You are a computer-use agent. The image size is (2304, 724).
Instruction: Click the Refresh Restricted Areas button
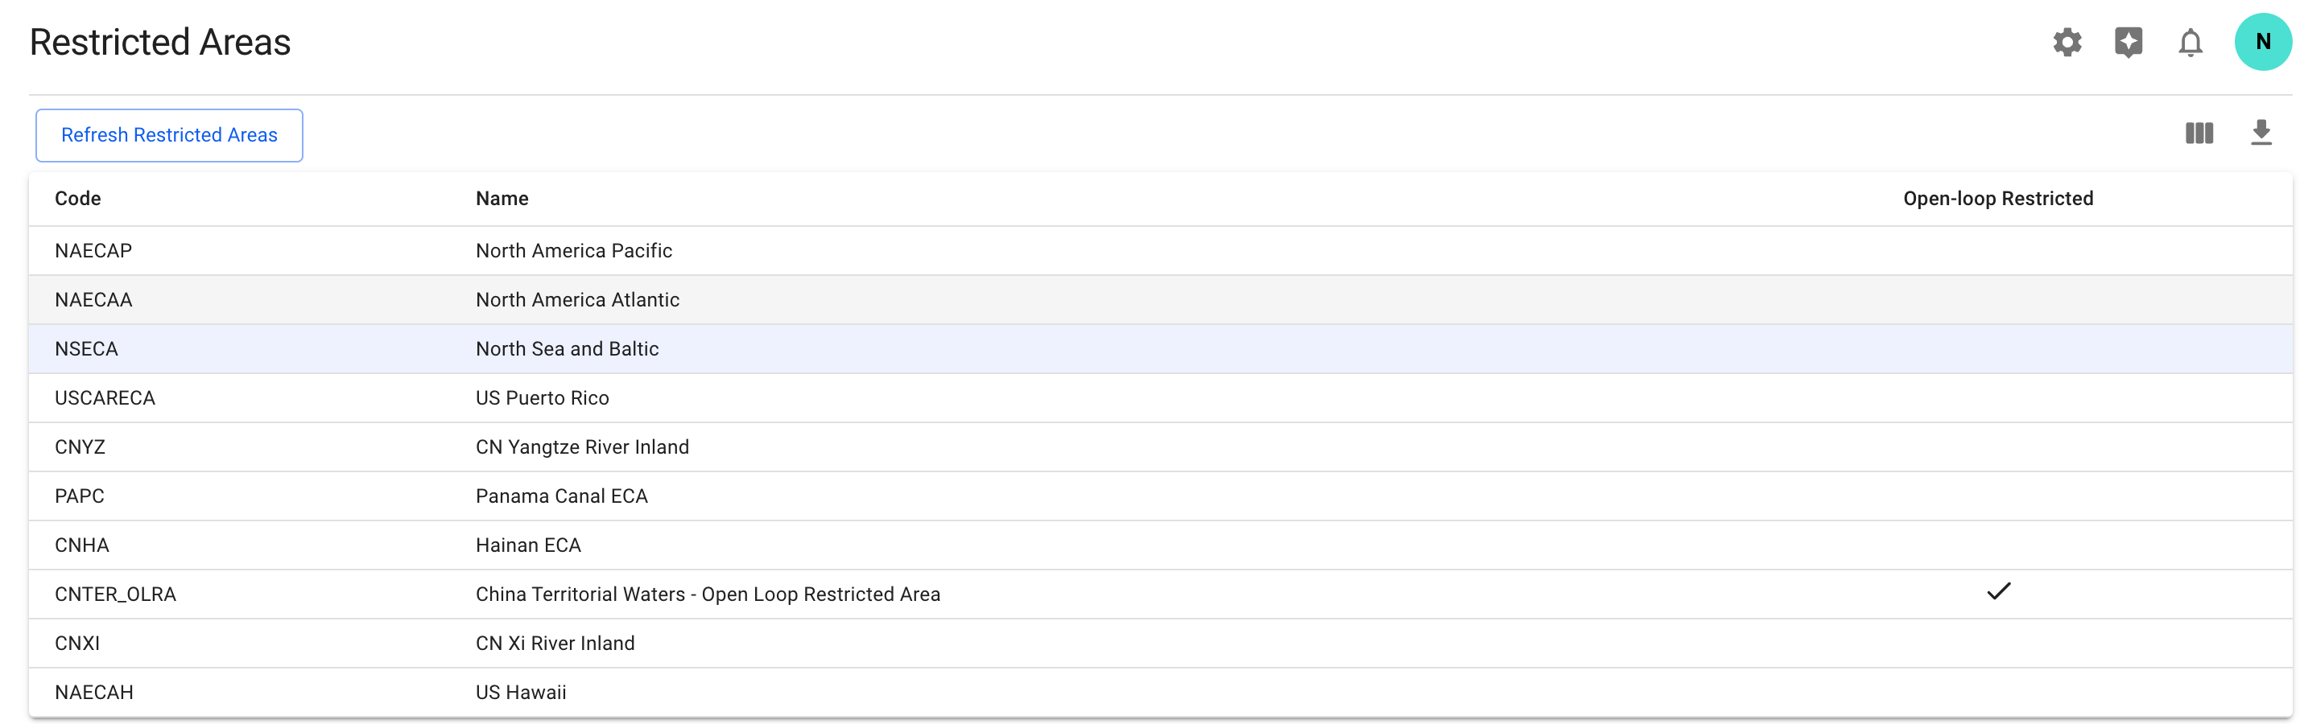(x=169, y=135)
